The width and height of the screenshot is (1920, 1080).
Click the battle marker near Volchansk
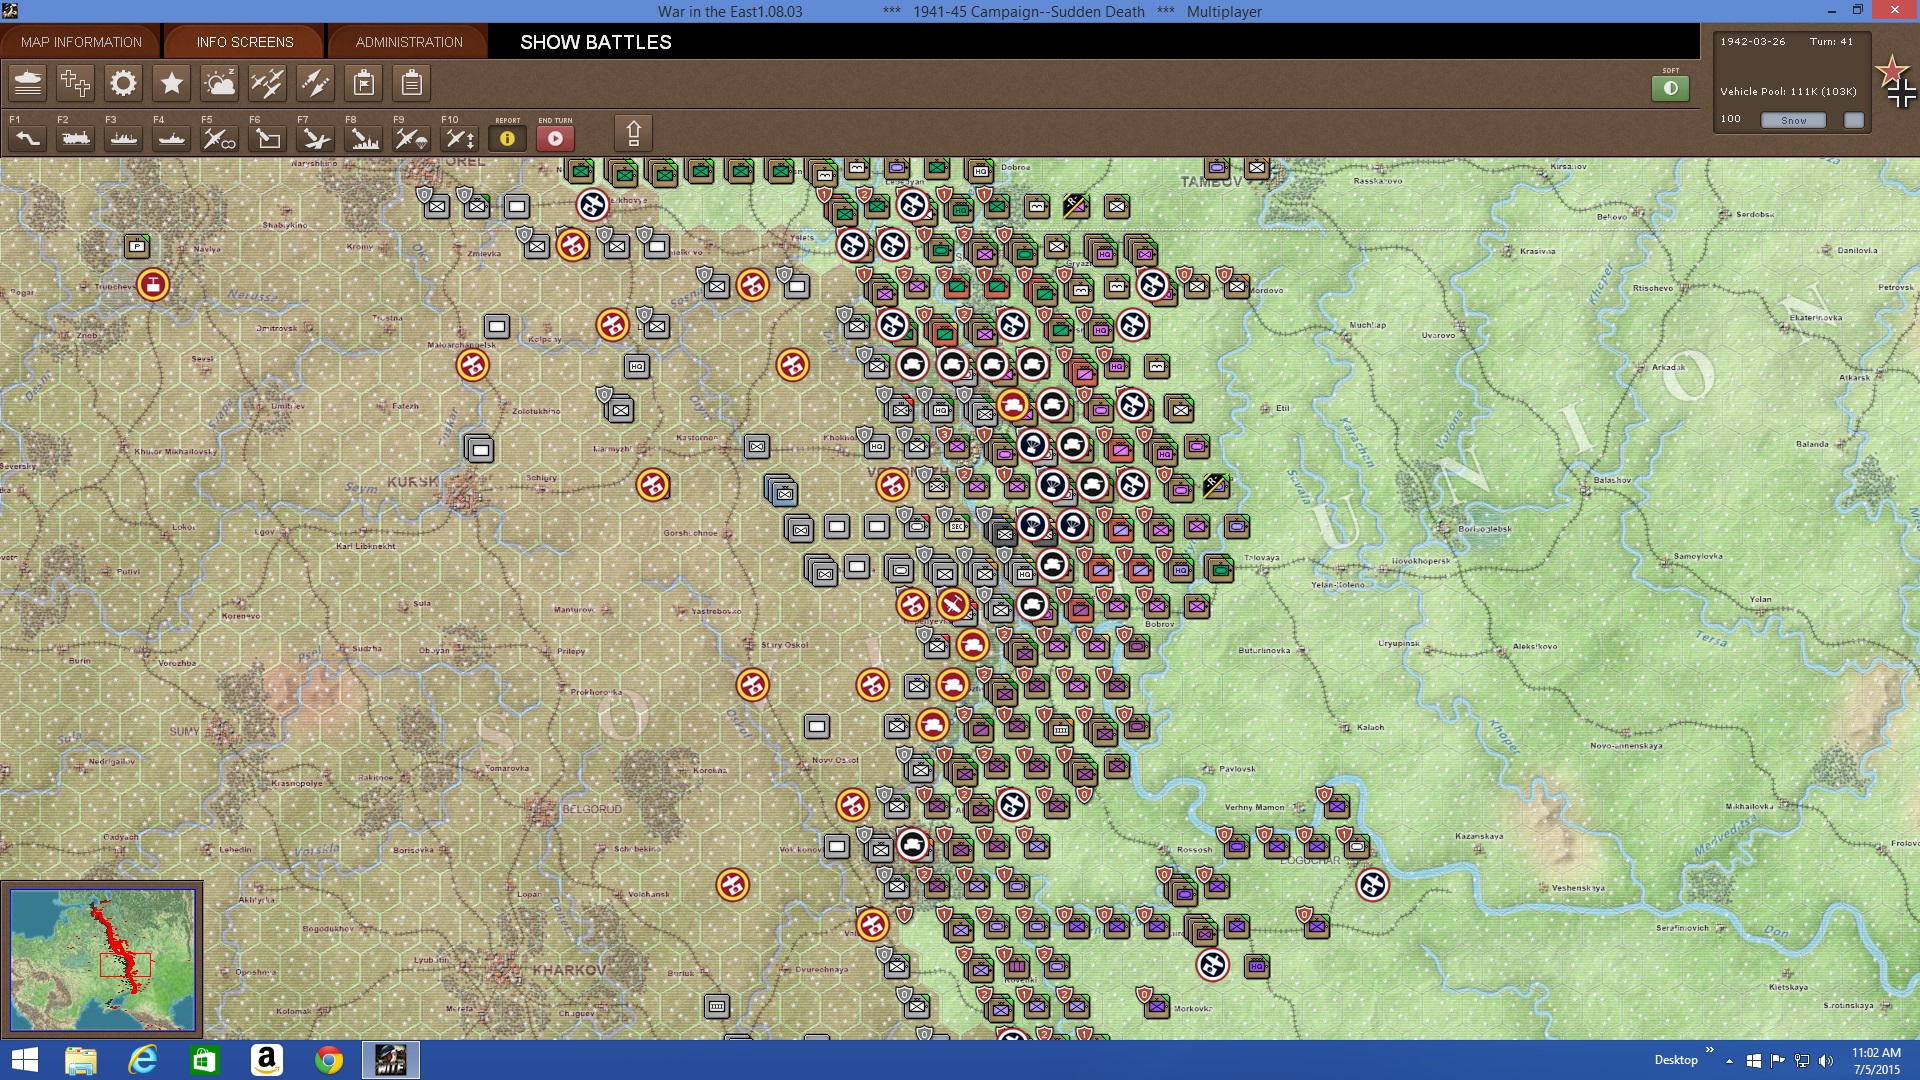732,885
